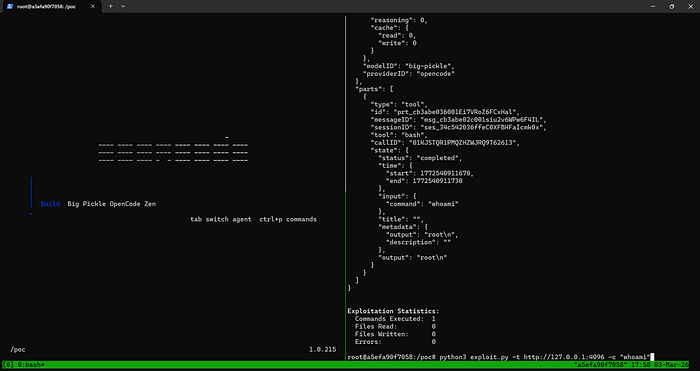Click the 1.0.215 version number
Viewport: 700px width, 371px height.
(322, 350)
